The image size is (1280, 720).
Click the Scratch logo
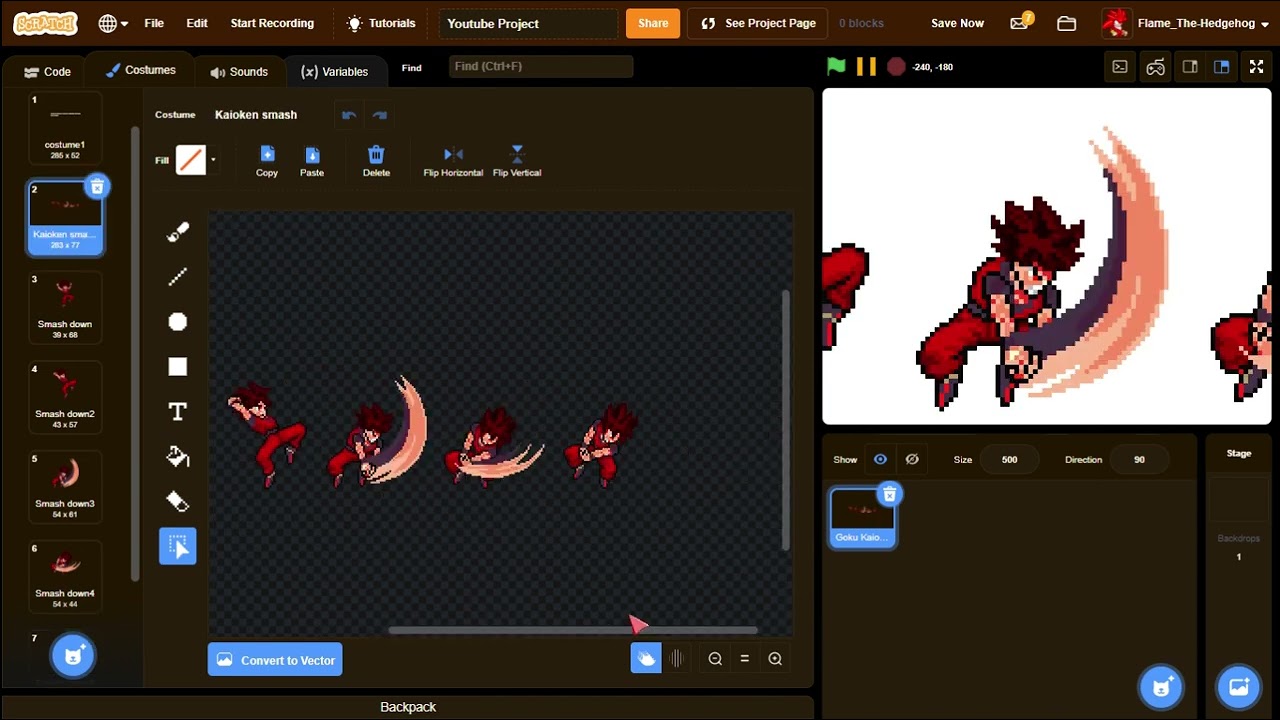coord(45,23)
